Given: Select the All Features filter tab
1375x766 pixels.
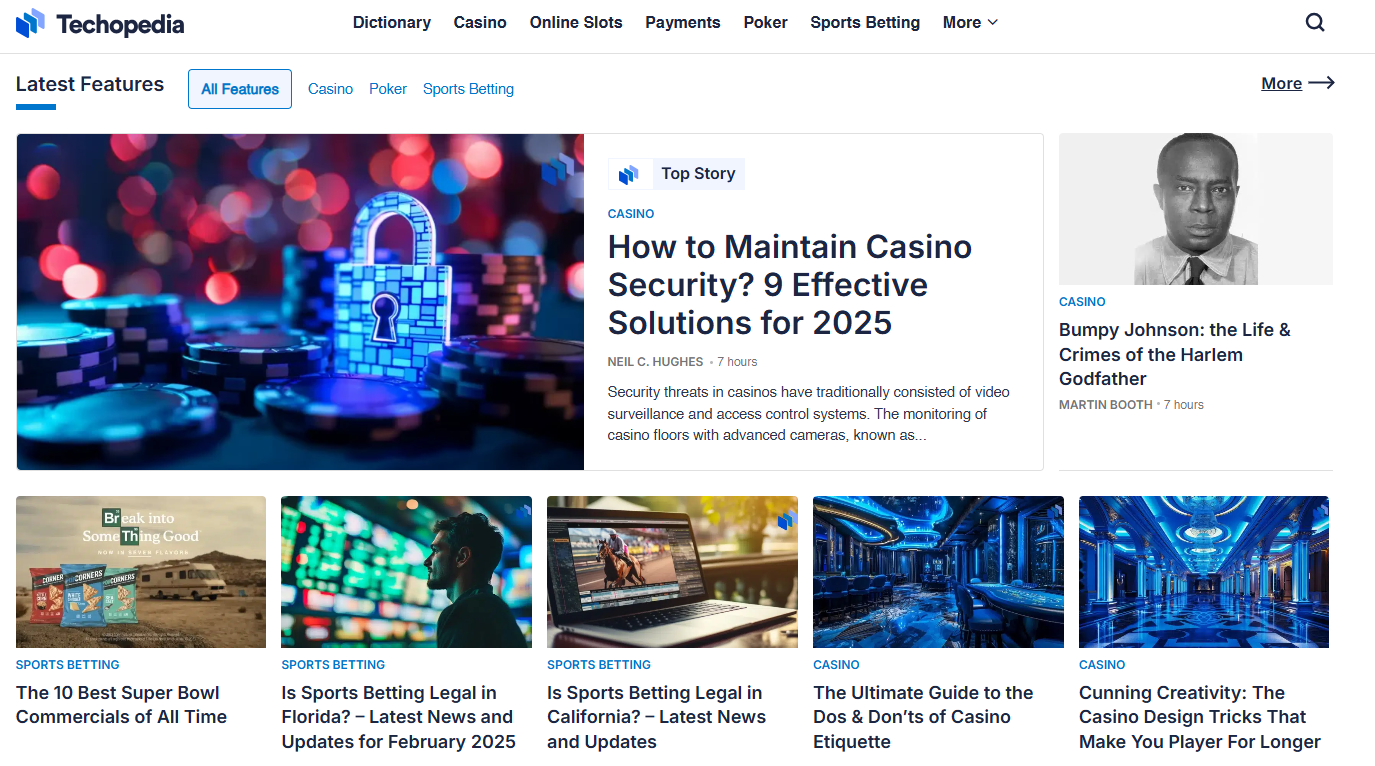Looking at the screenshot, I should pyautogui.click(x=240, y=89).
